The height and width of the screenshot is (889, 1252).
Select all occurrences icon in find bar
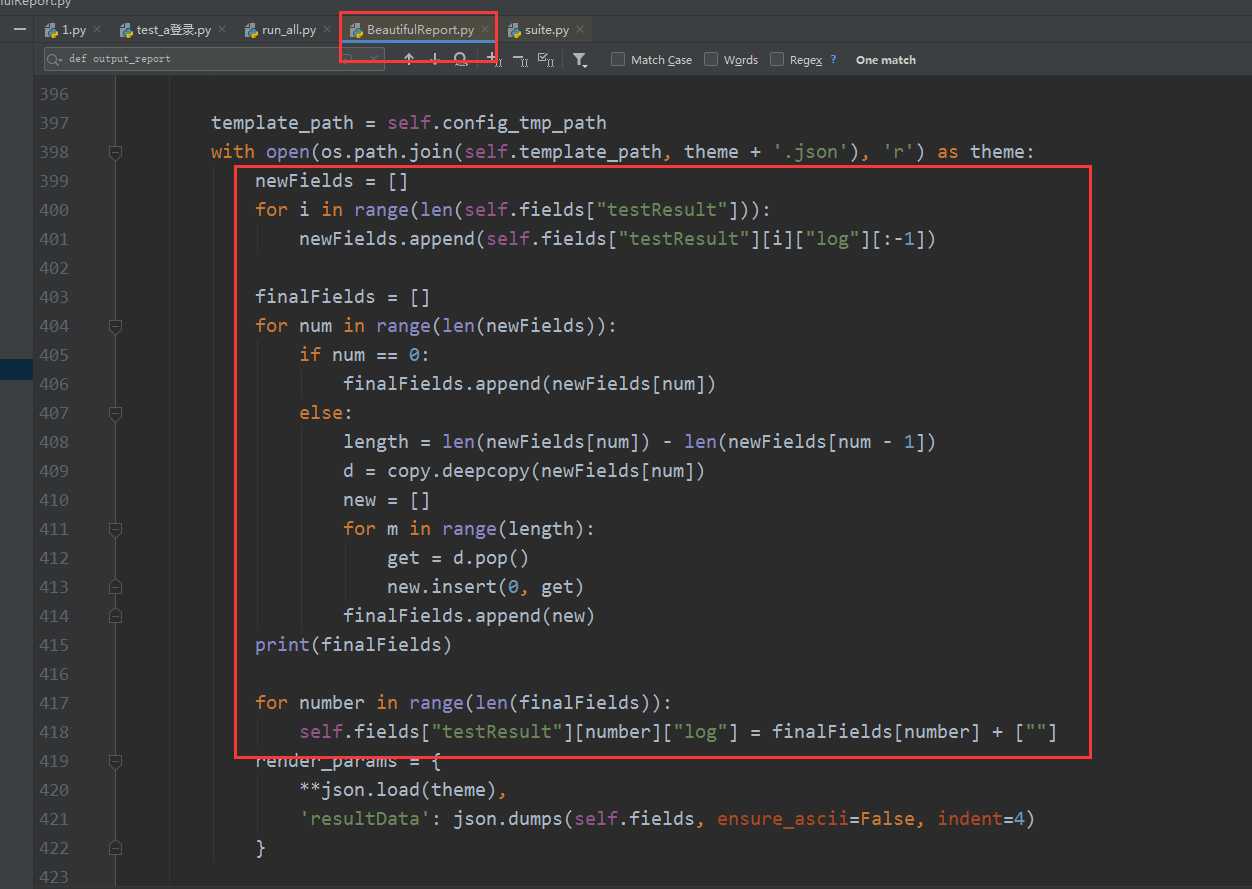(x=546, y=59)
